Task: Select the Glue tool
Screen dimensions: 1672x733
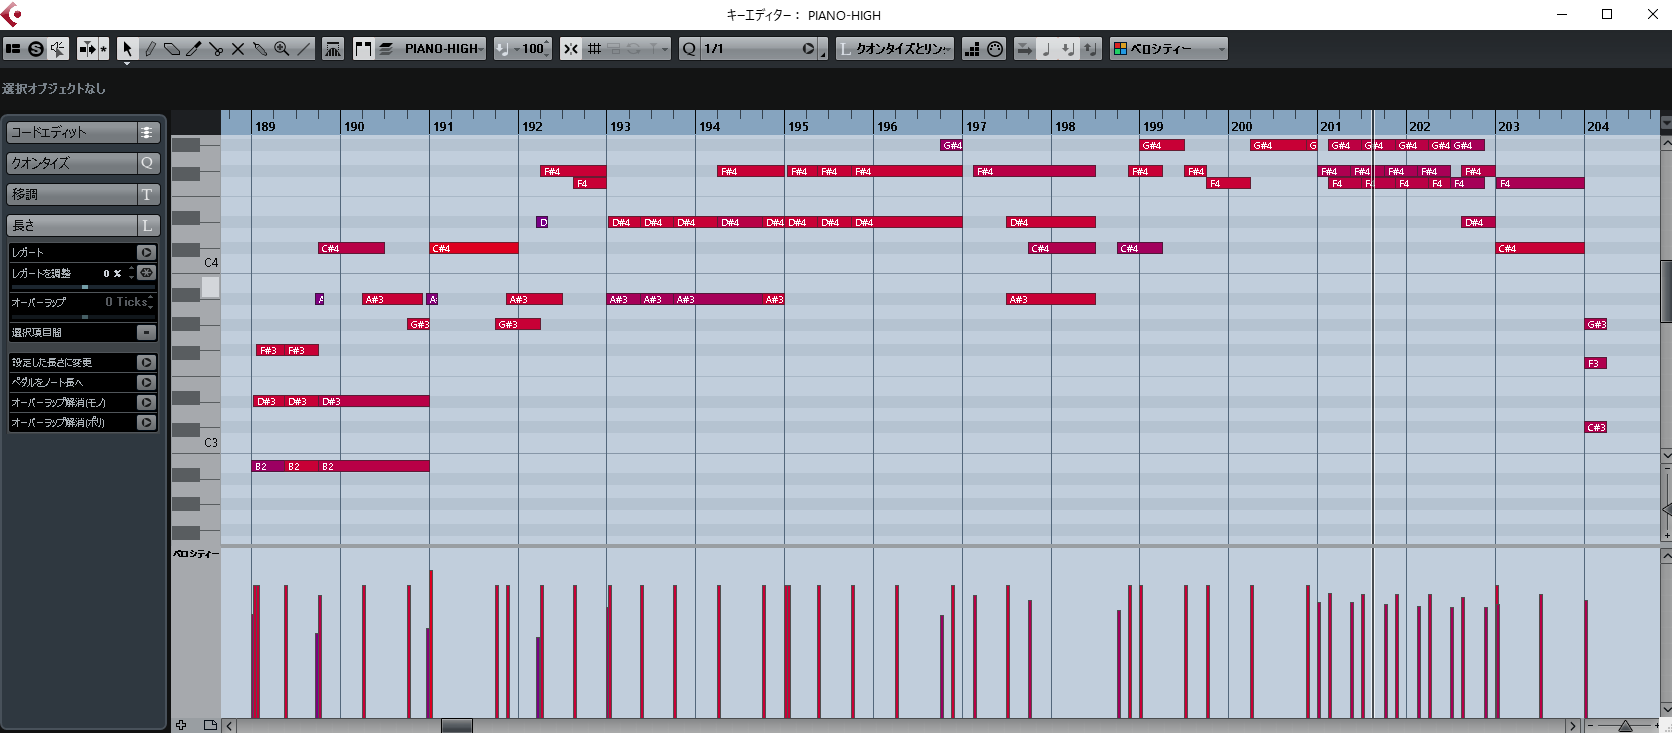Action: (260, 49)
